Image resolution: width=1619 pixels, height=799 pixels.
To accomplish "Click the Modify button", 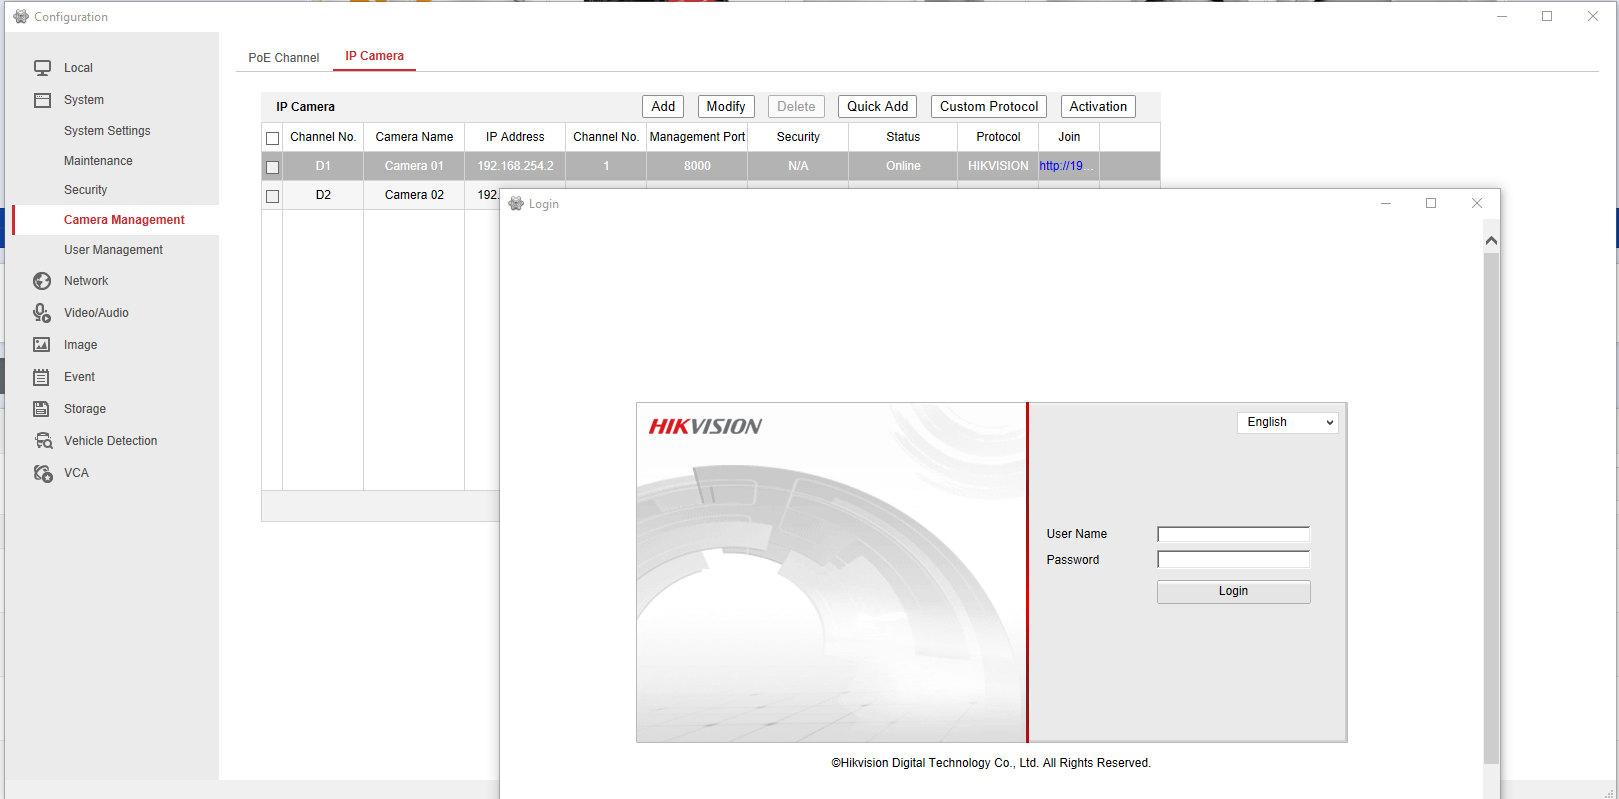I will (726, 107).
